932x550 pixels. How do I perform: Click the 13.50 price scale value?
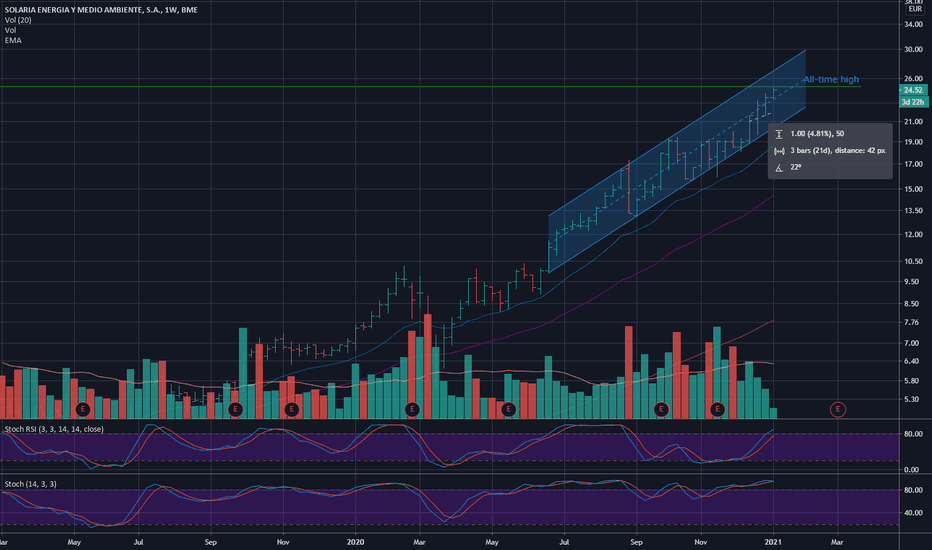[x=914, y=210]
